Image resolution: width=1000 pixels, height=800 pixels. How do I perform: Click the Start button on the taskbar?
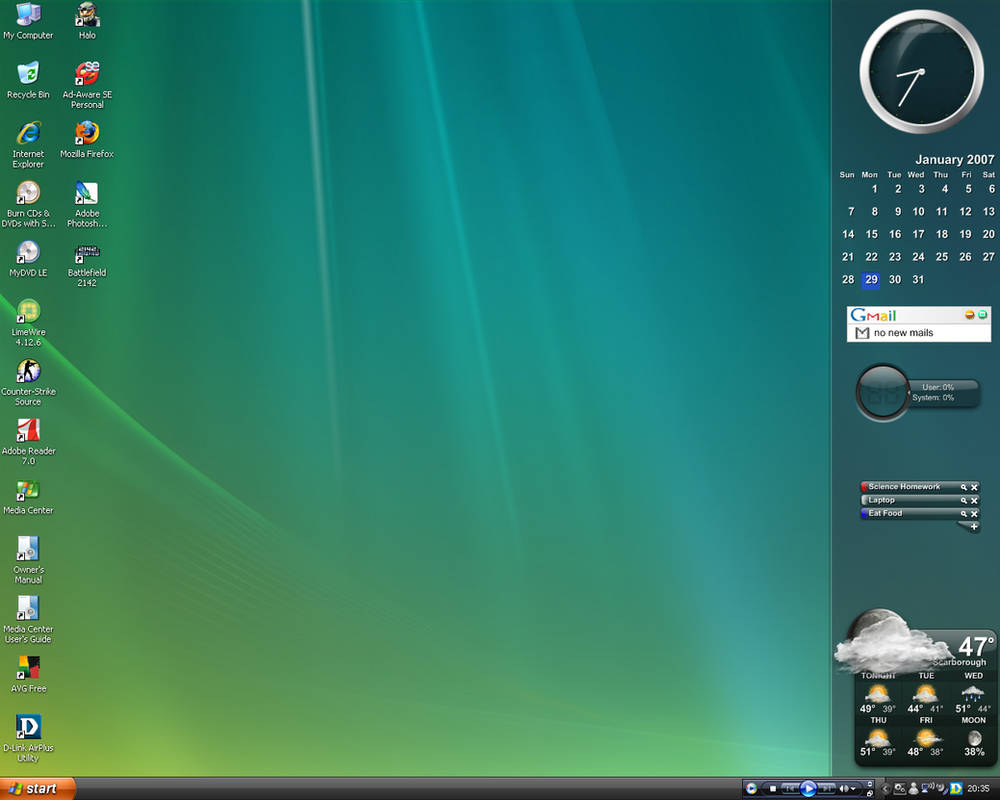[x=37, y=789]
